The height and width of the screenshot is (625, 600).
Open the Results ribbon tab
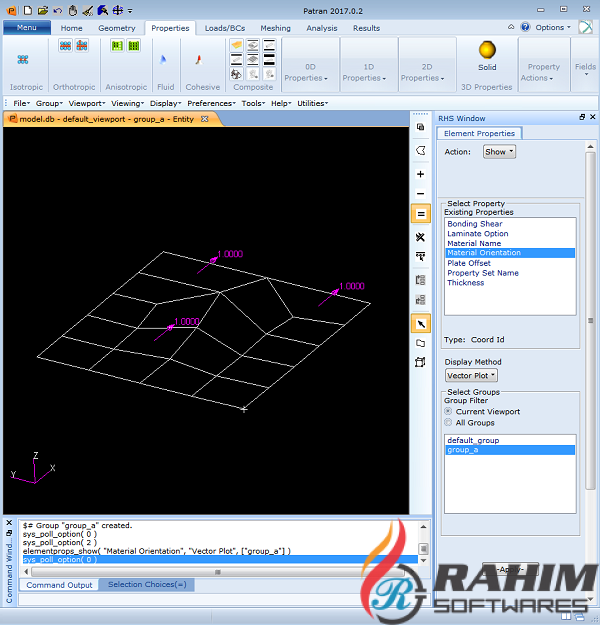(366, 28)
